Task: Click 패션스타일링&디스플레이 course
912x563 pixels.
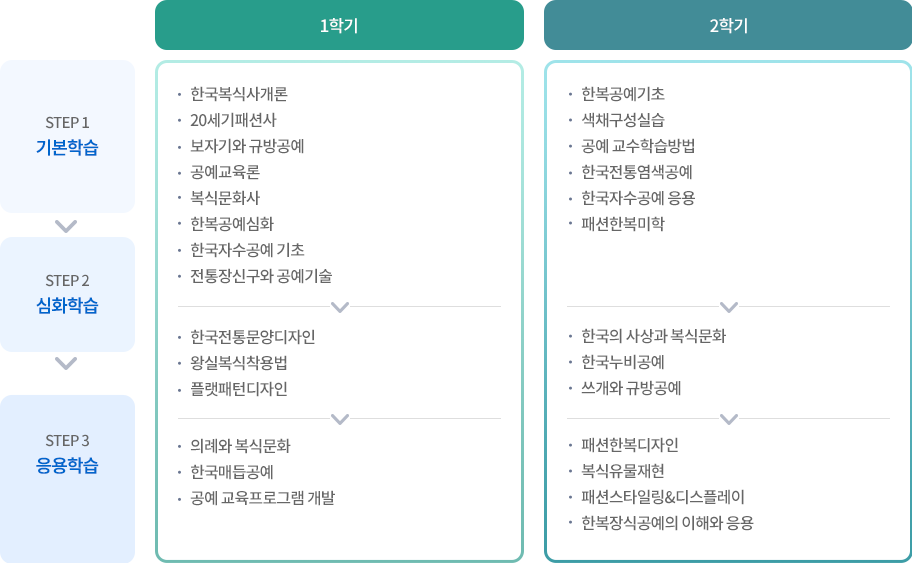Action: click(x=663, y=497)
